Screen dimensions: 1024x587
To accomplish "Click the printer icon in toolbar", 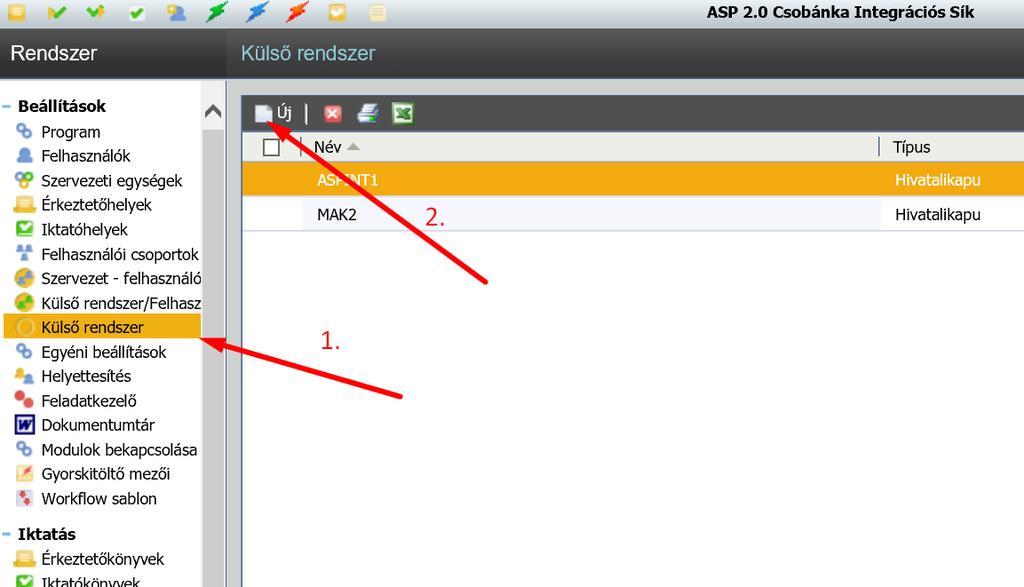I will pos(368,114).
